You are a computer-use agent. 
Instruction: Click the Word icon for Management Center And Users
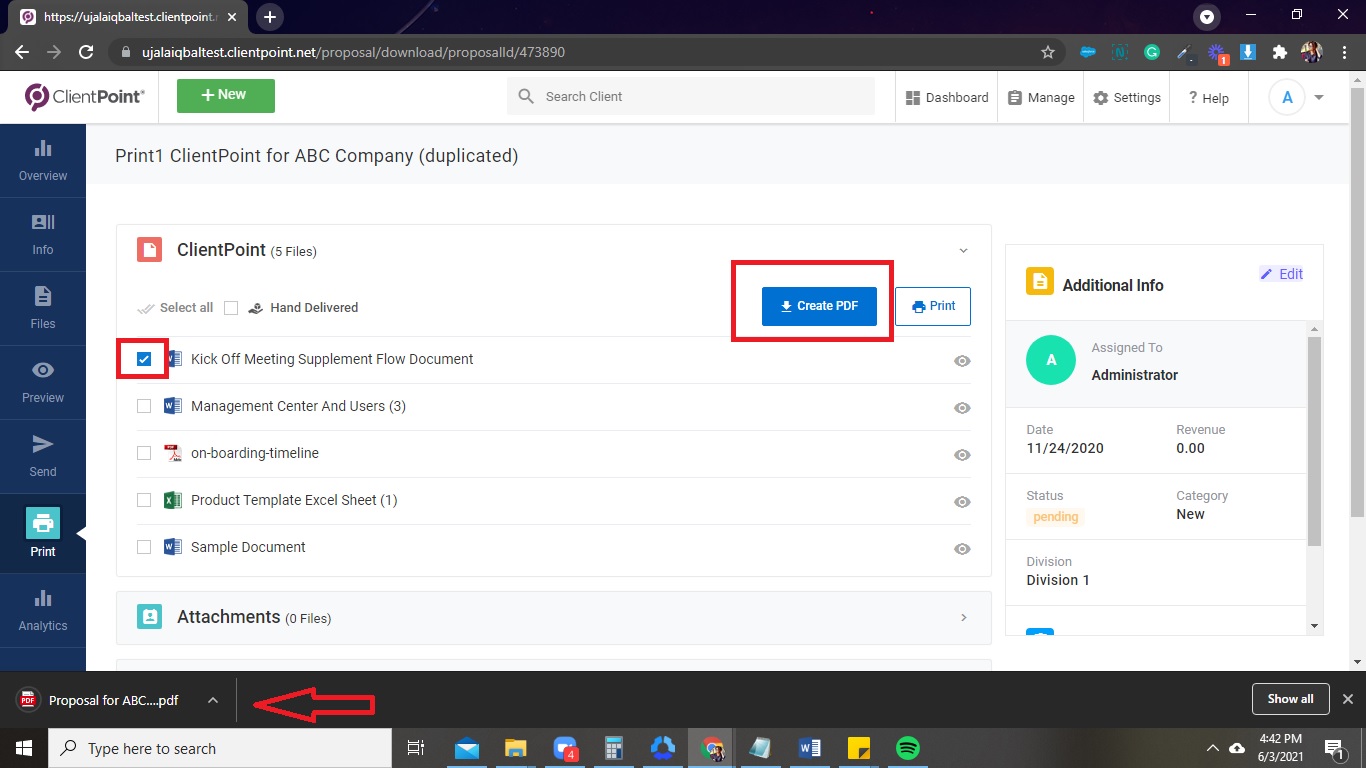click(173, 406)
